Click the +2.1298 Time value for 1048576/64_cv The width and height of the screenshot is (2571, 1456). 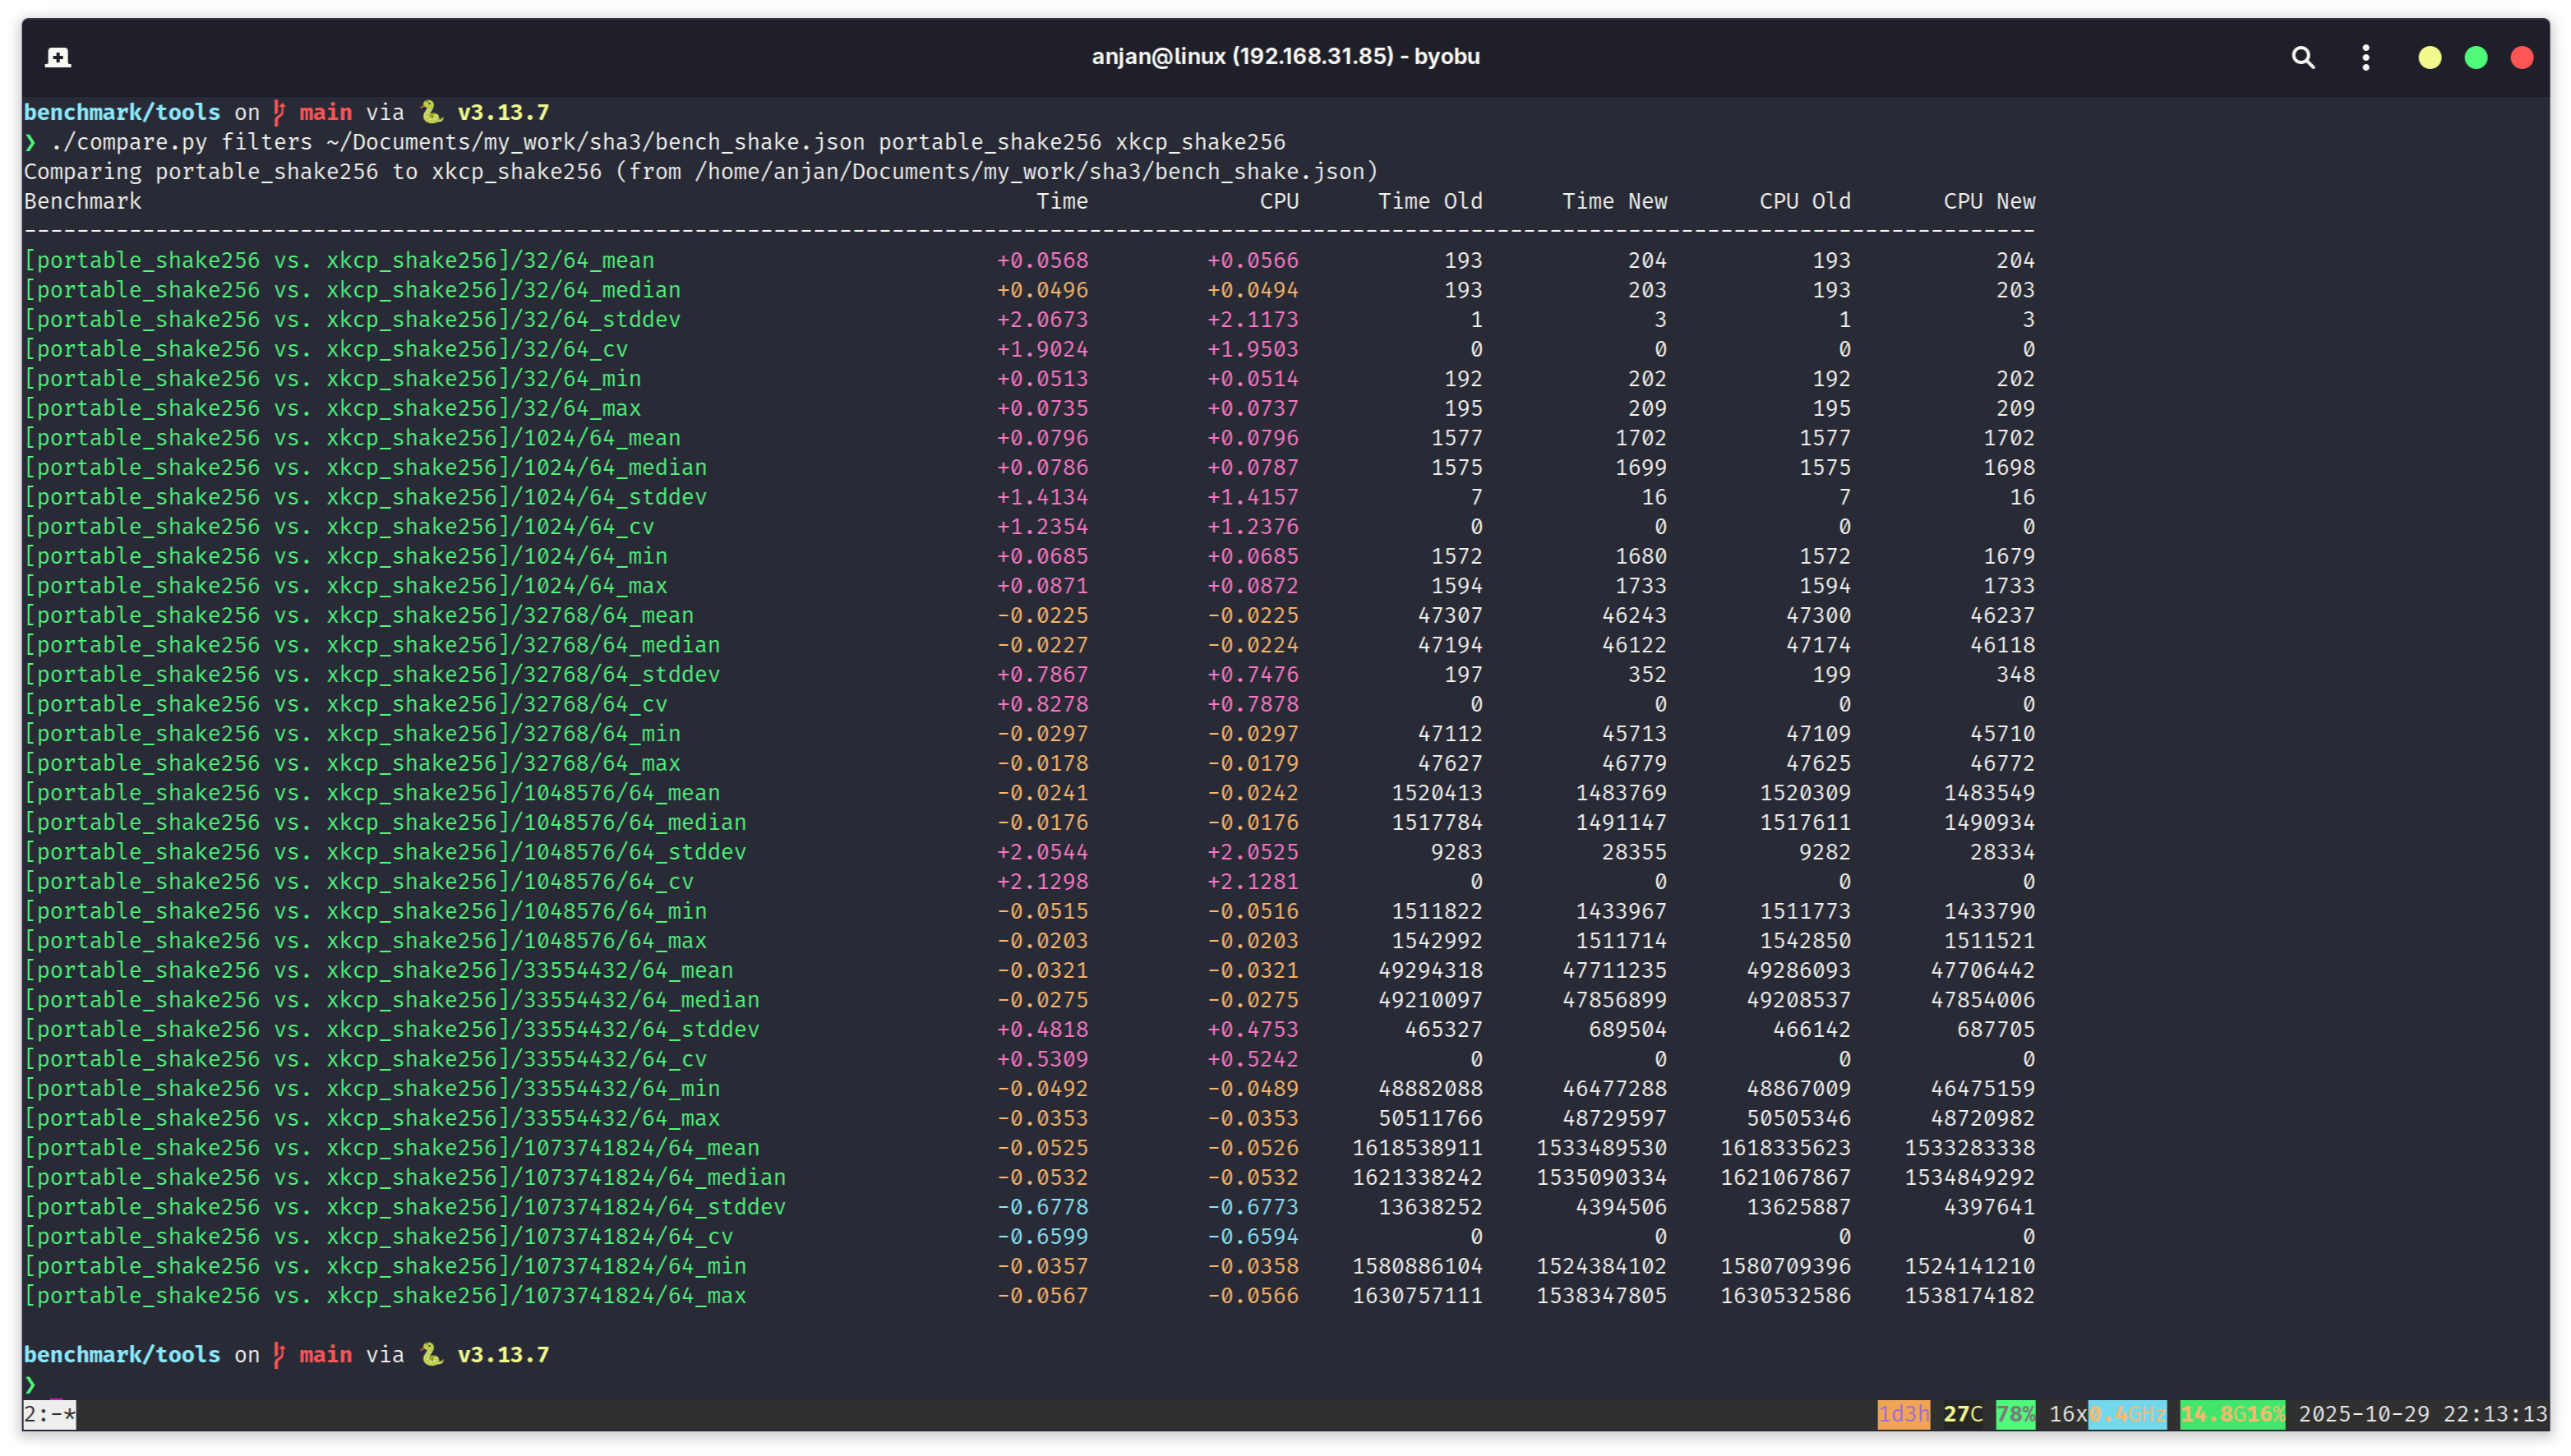point(1041,882)
